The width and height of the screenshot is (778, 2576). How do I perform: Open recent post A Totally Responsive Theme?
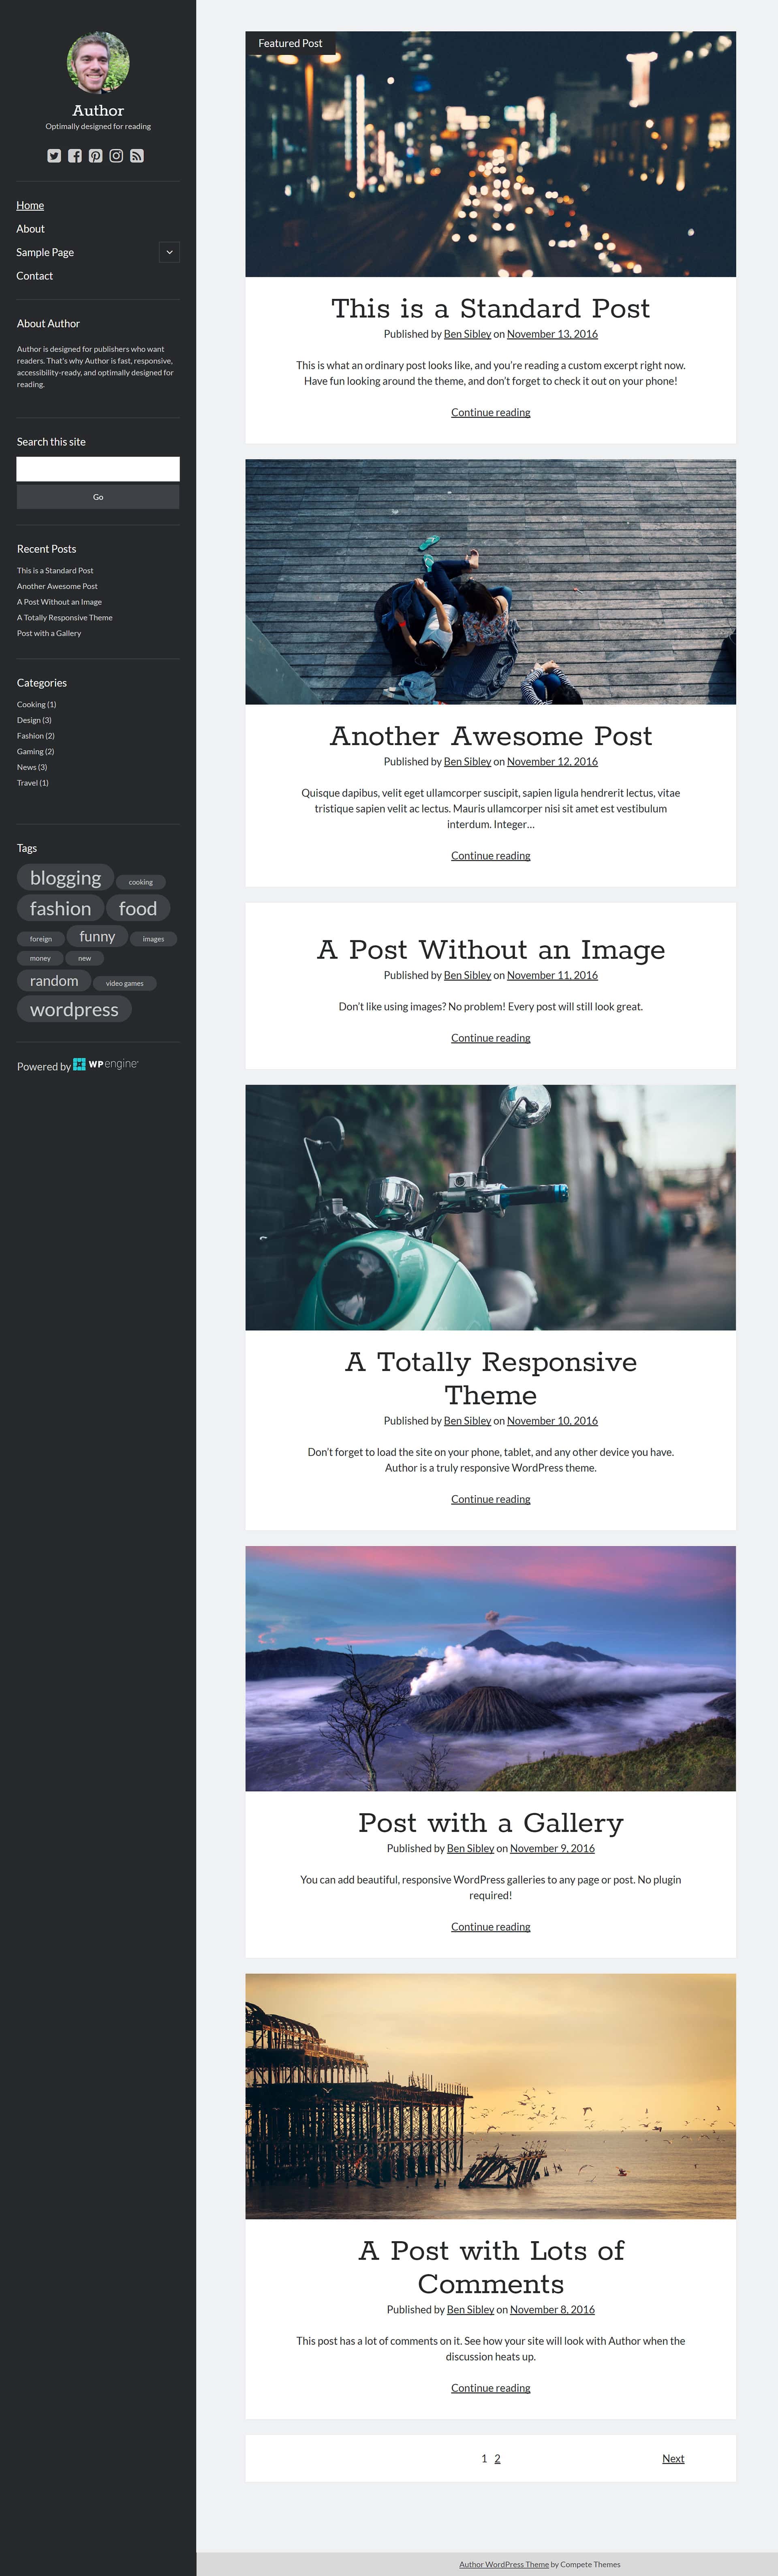click(x=65, y=618)
